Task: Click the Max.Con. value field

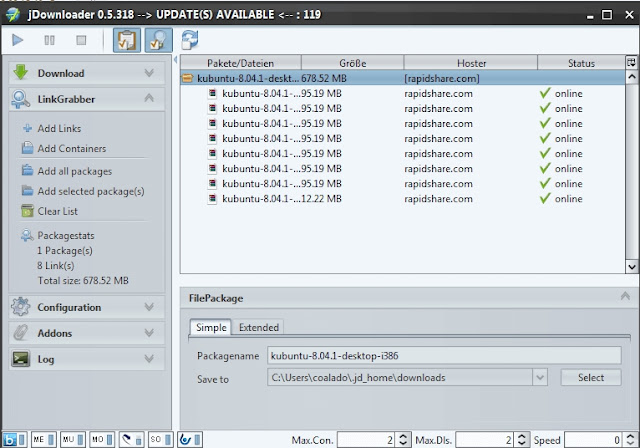Action: point(366,440)
